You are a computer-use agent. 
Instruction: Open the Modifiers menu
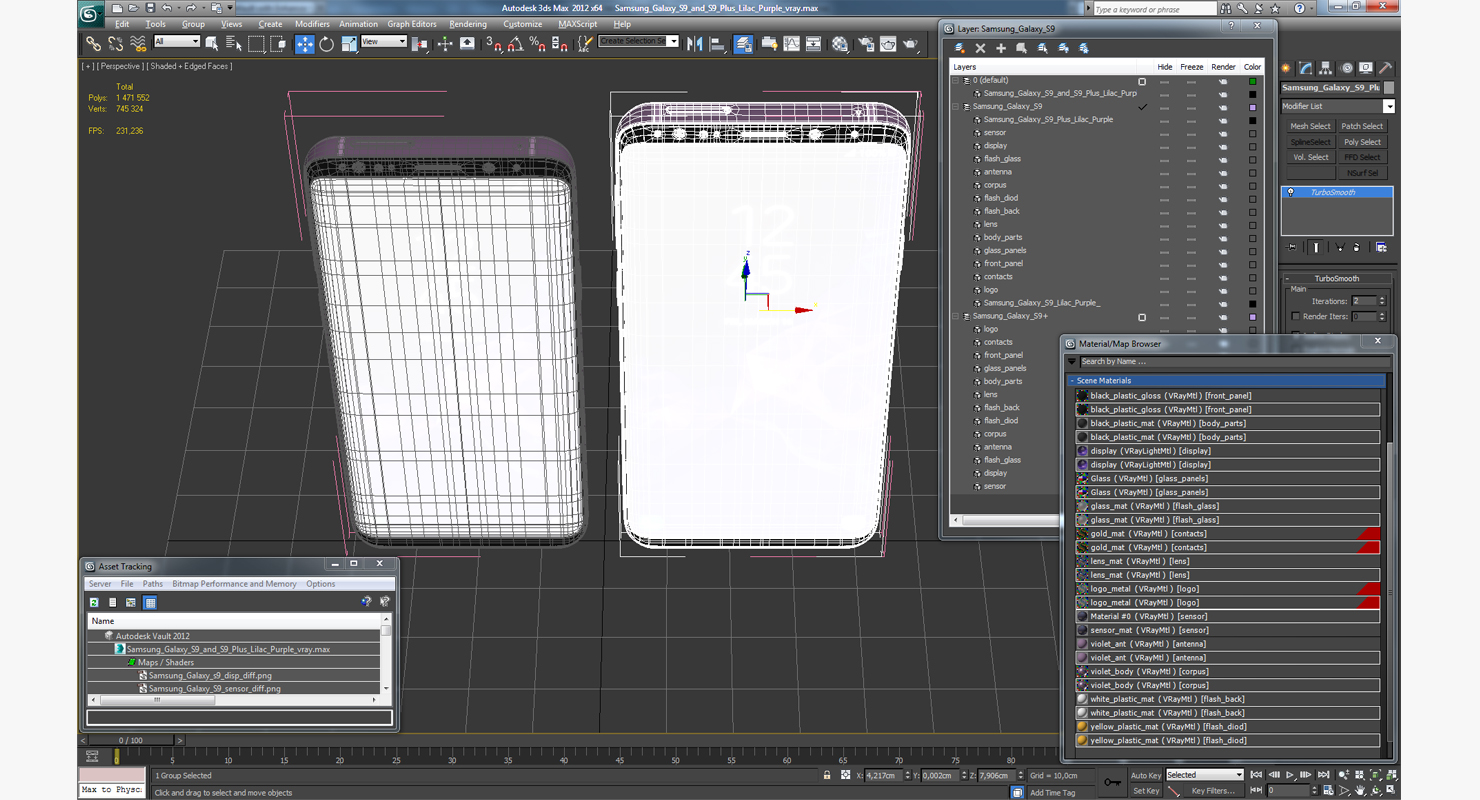312,24
